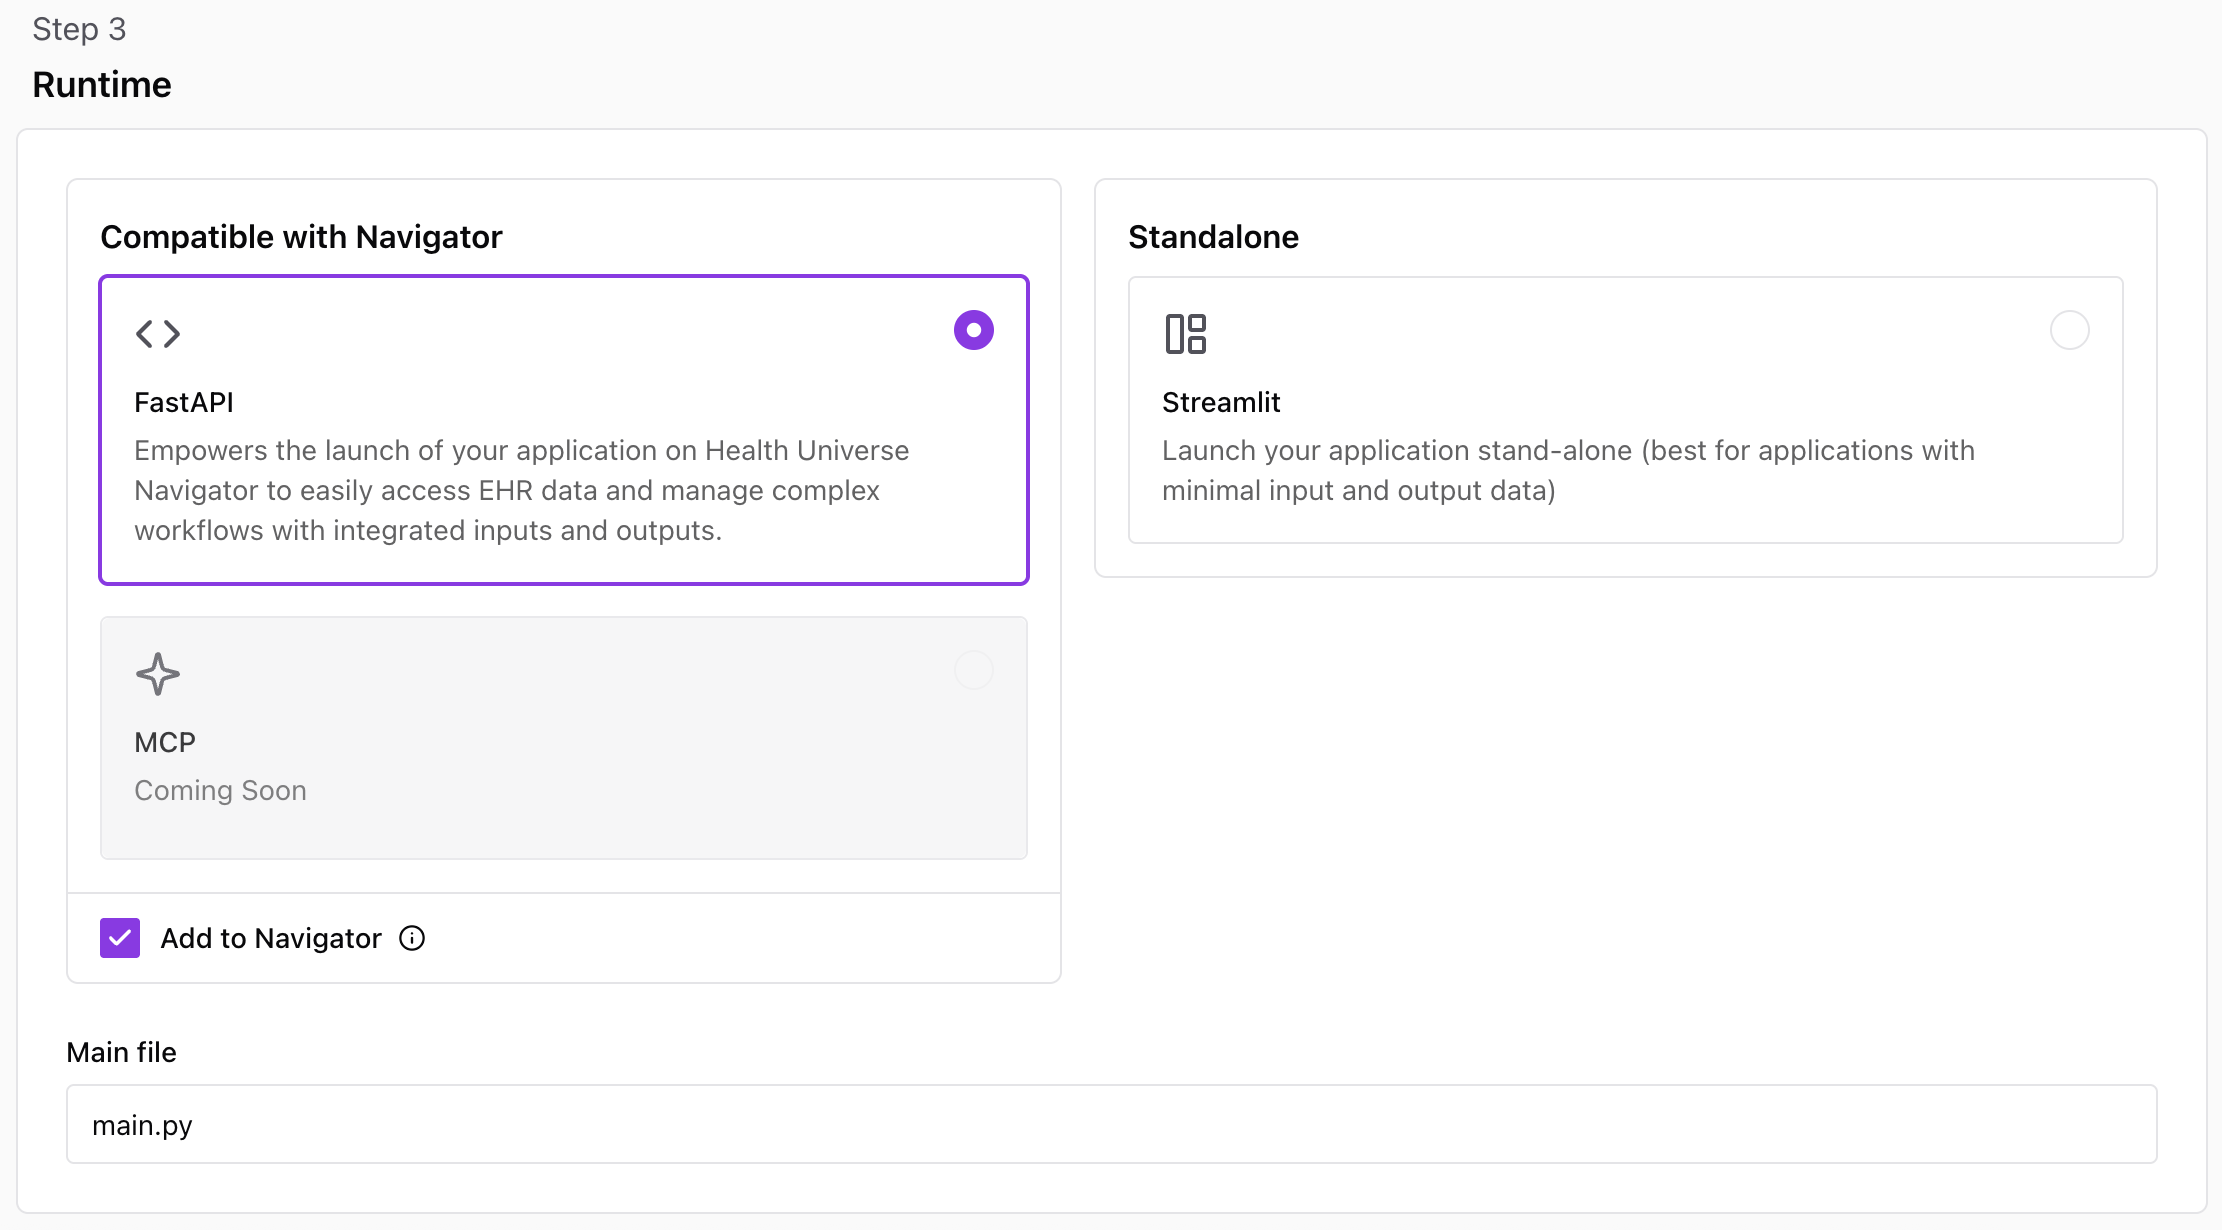
Task: Click the Streamlit description paragraph
Action: tap(1568, 470)
